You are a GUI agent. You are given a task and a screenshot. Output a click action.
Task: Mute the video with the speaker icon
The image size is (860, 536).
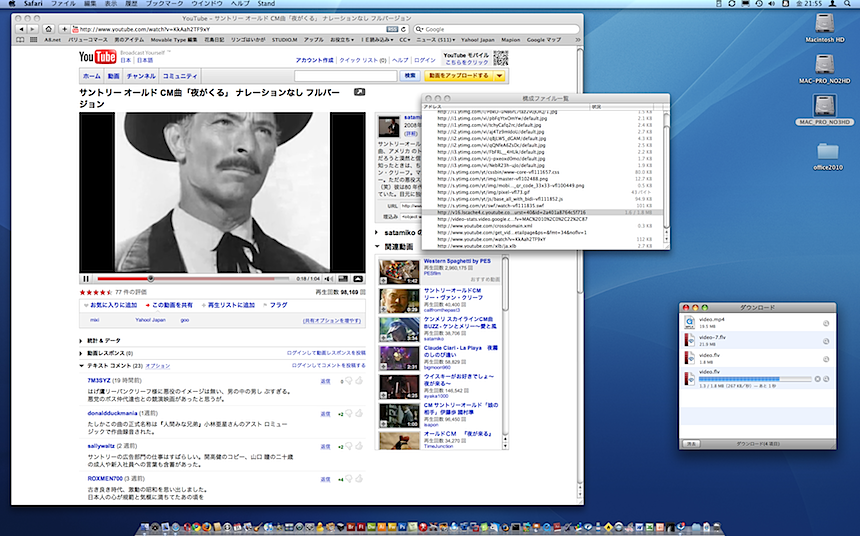pyautogui.click(x=329, y=279)
